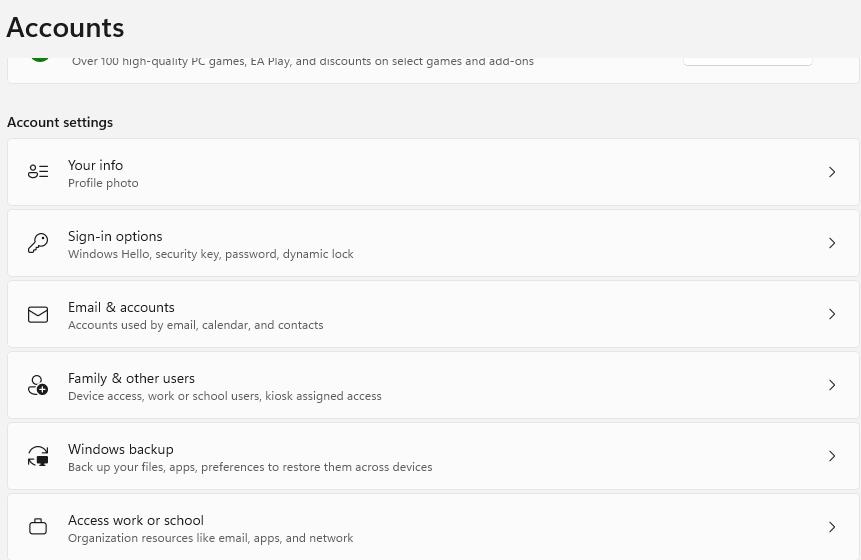
Task: Click the Access work or school briefcase icon
Action: point(38,527)
